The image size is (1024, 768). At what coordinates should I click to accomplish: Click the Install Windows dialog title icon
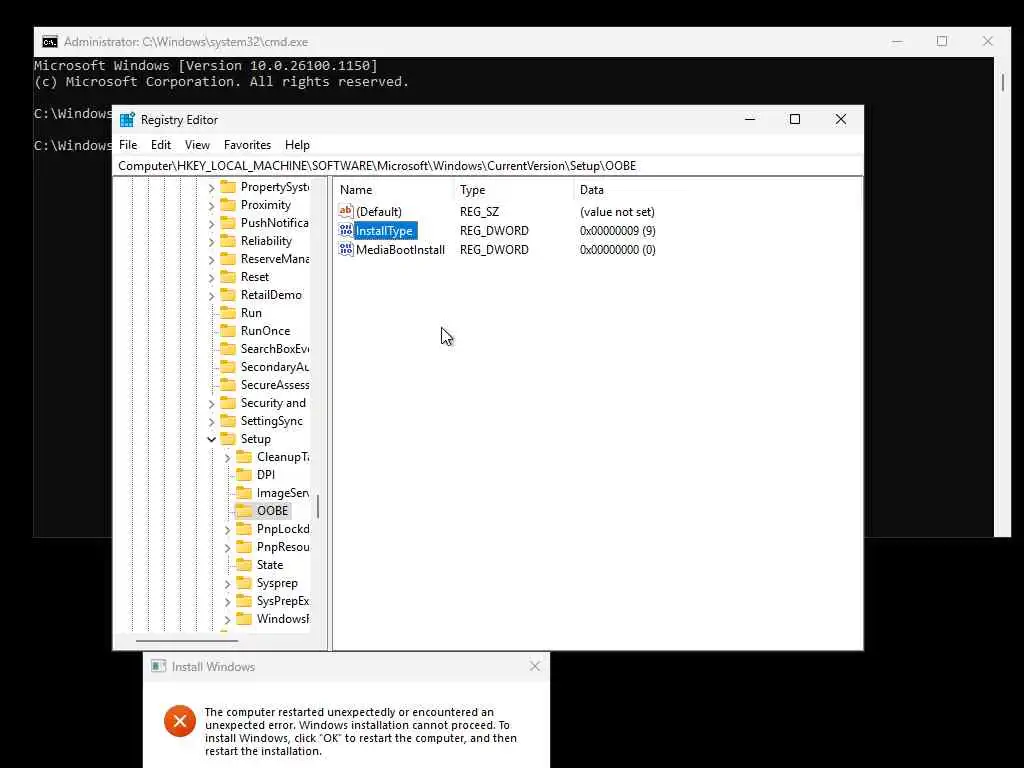(158, 666)
